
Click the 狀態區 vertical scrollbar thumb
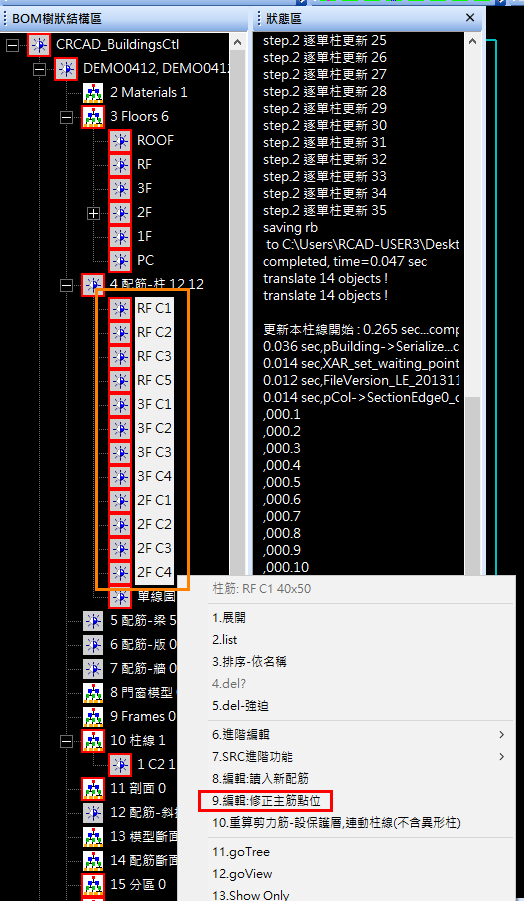472,486
